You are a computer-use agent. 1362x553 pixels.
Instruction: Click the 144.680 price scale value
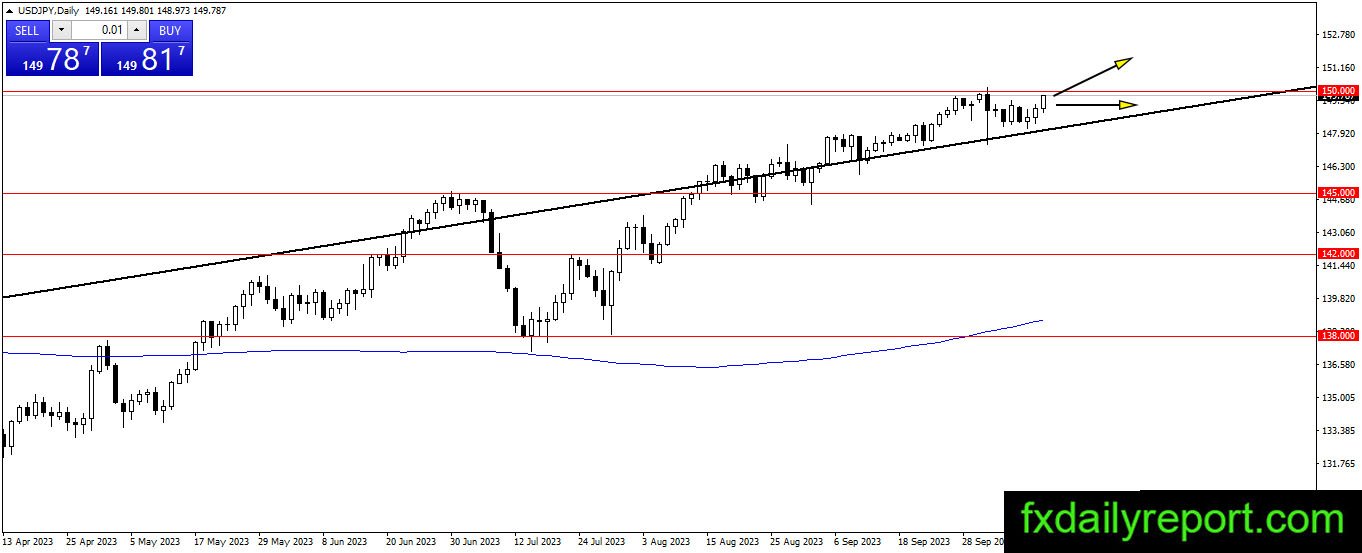tap(1338, 201)
